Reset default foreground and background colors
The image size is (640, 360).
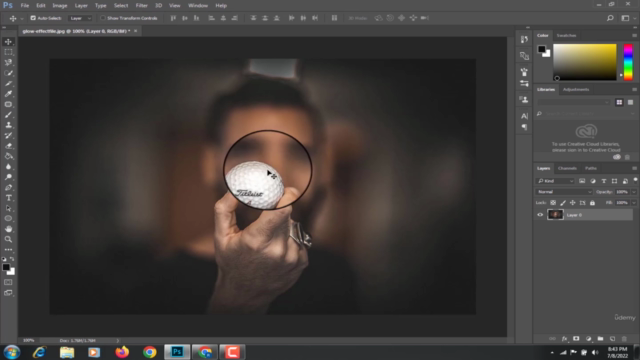point(4,259)
